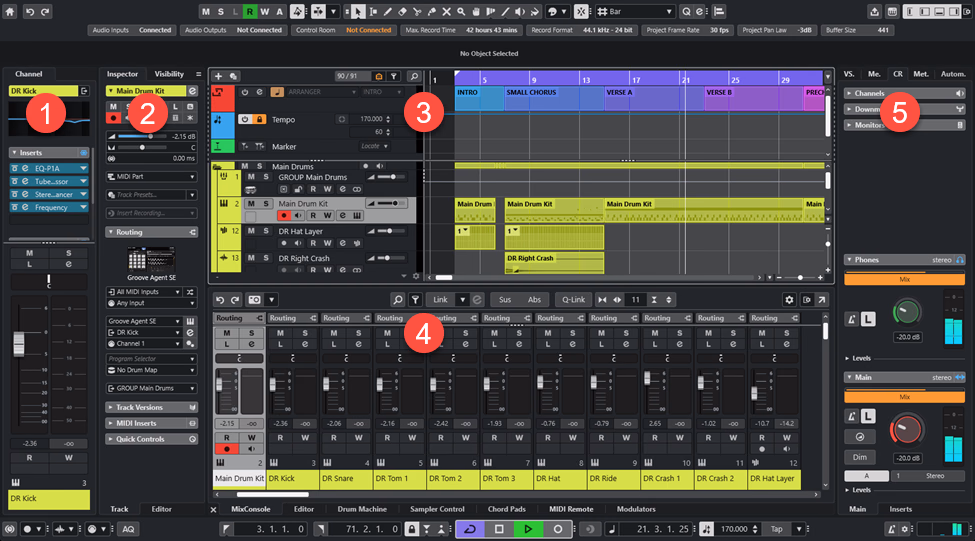Expand the Quick Controls inspector section

tap(152, 439)
